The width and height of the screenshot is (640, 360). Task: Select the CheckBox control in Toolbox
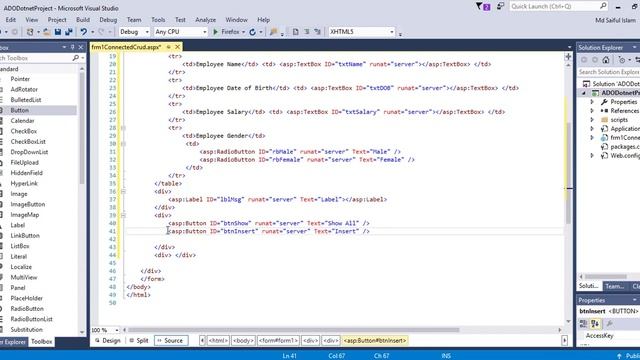pyautogui.click(x=24, y=131)
